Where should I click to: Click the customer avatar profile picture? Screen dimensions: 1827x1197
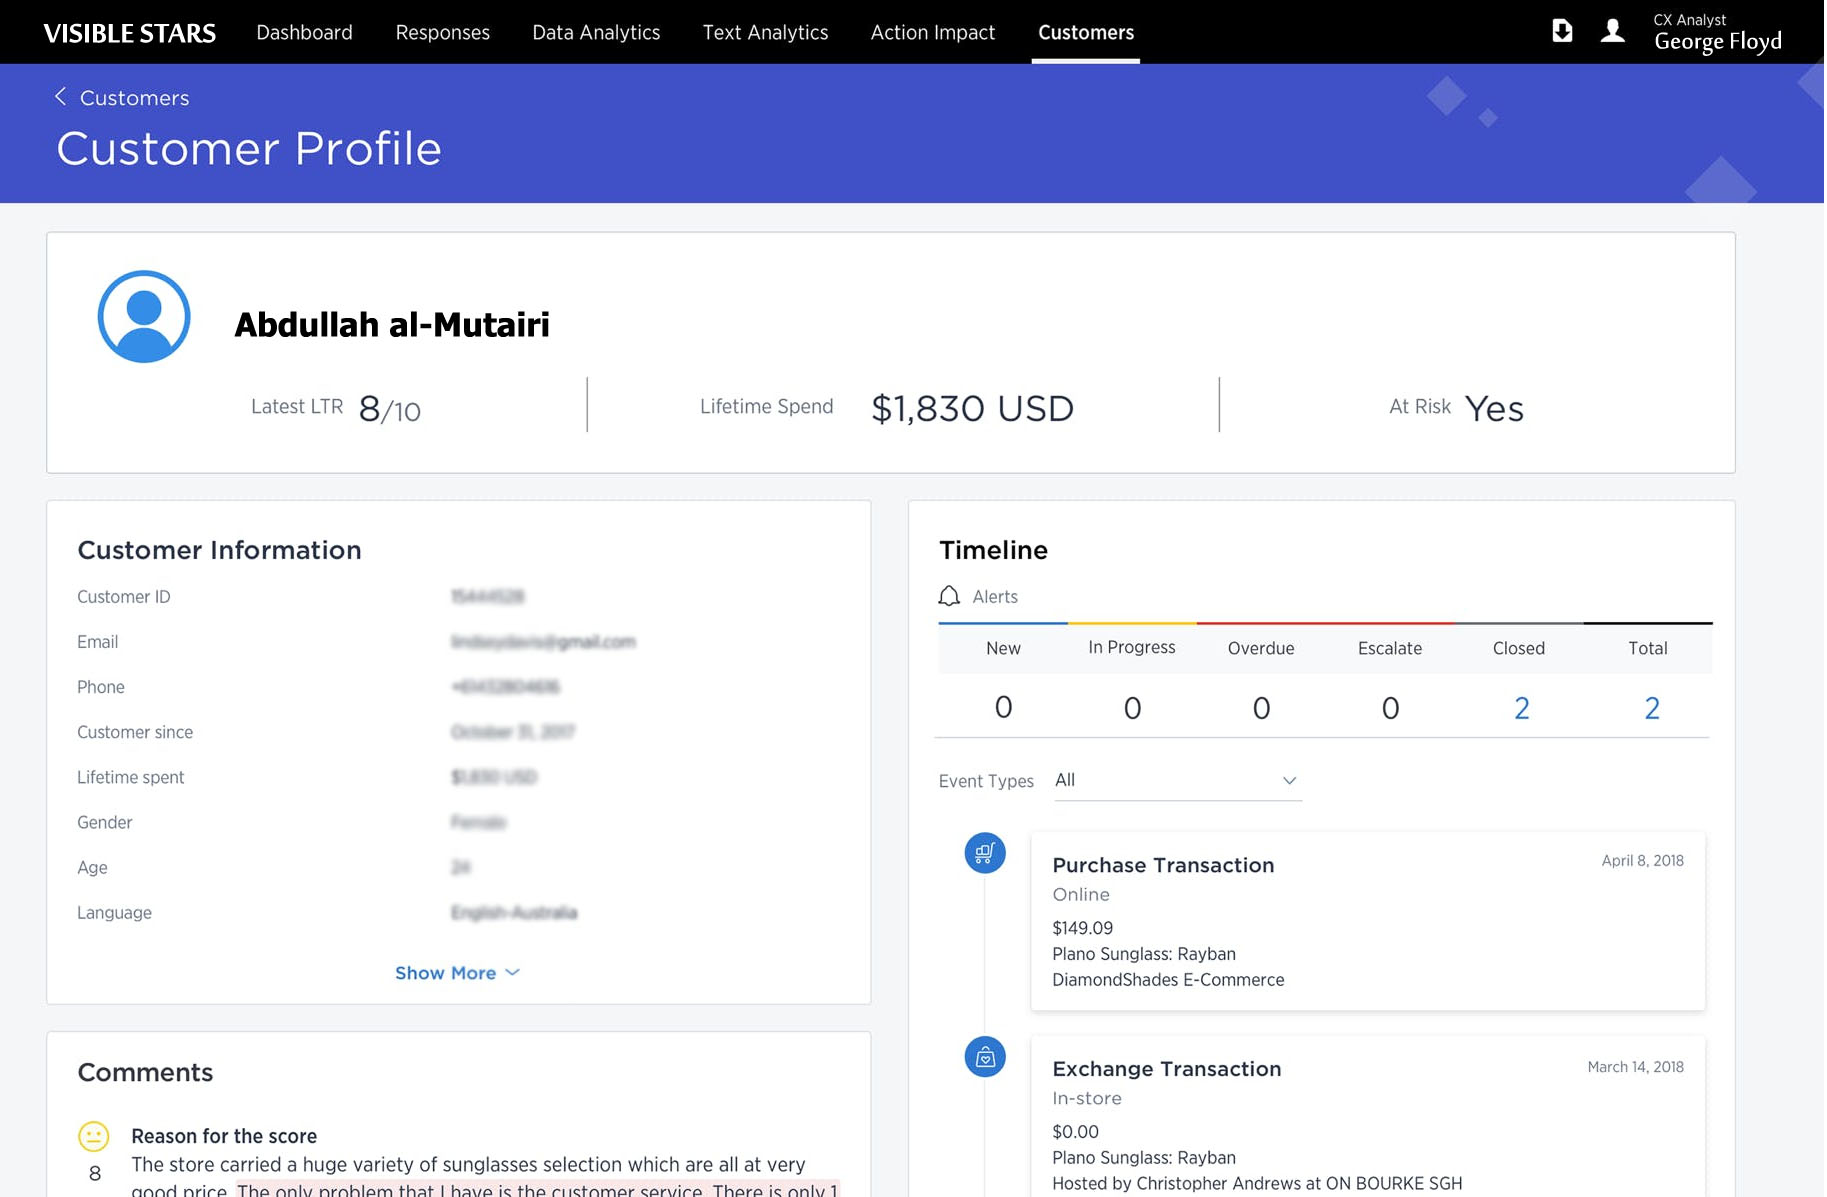[x=144, y=317]
